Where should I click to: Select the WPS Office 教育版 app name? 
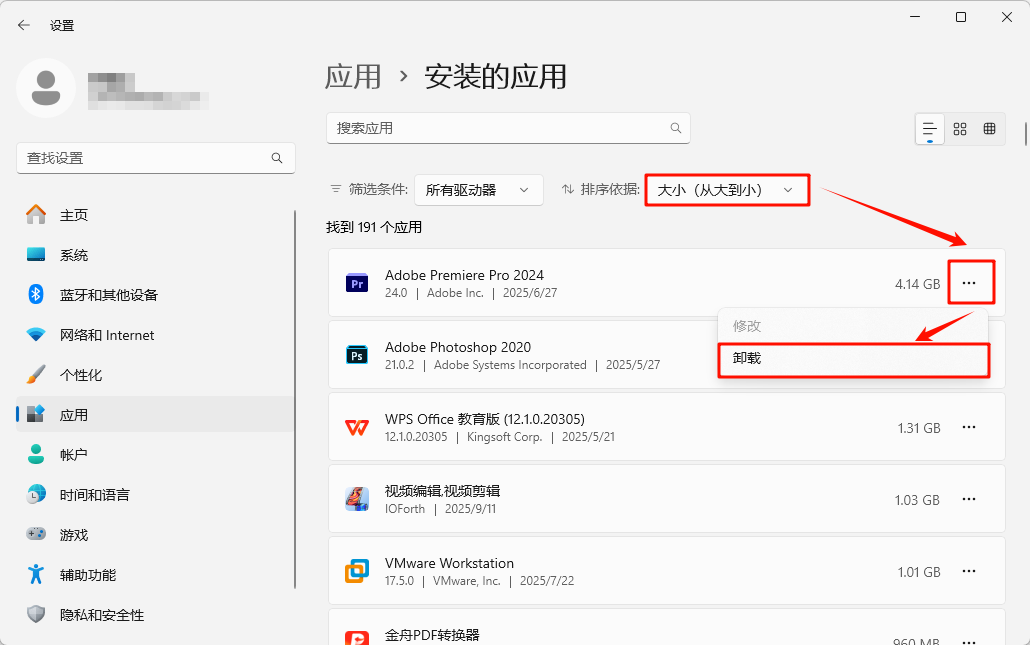click(485, 419)
